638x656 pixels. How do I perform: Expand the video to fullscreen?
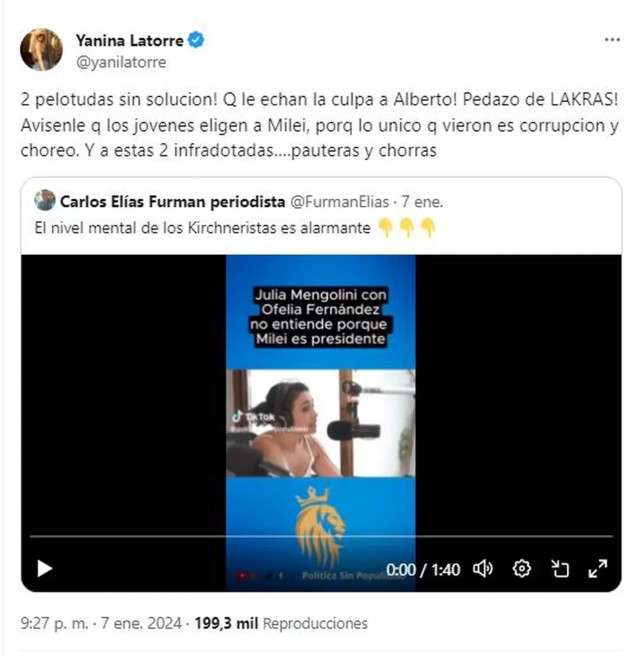[597, 569]
